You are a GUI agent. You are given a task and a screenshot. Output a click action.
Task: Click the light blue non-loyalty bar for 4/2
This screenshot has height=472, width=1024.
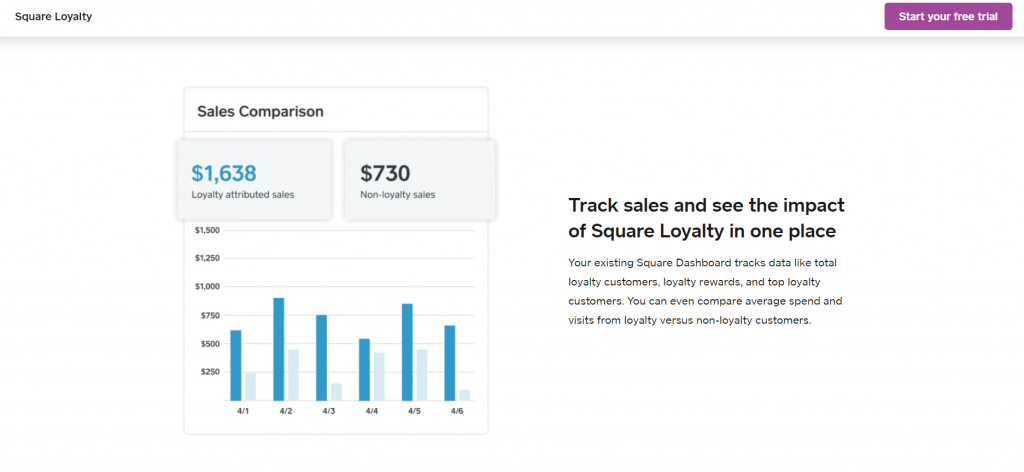point(293,375)
